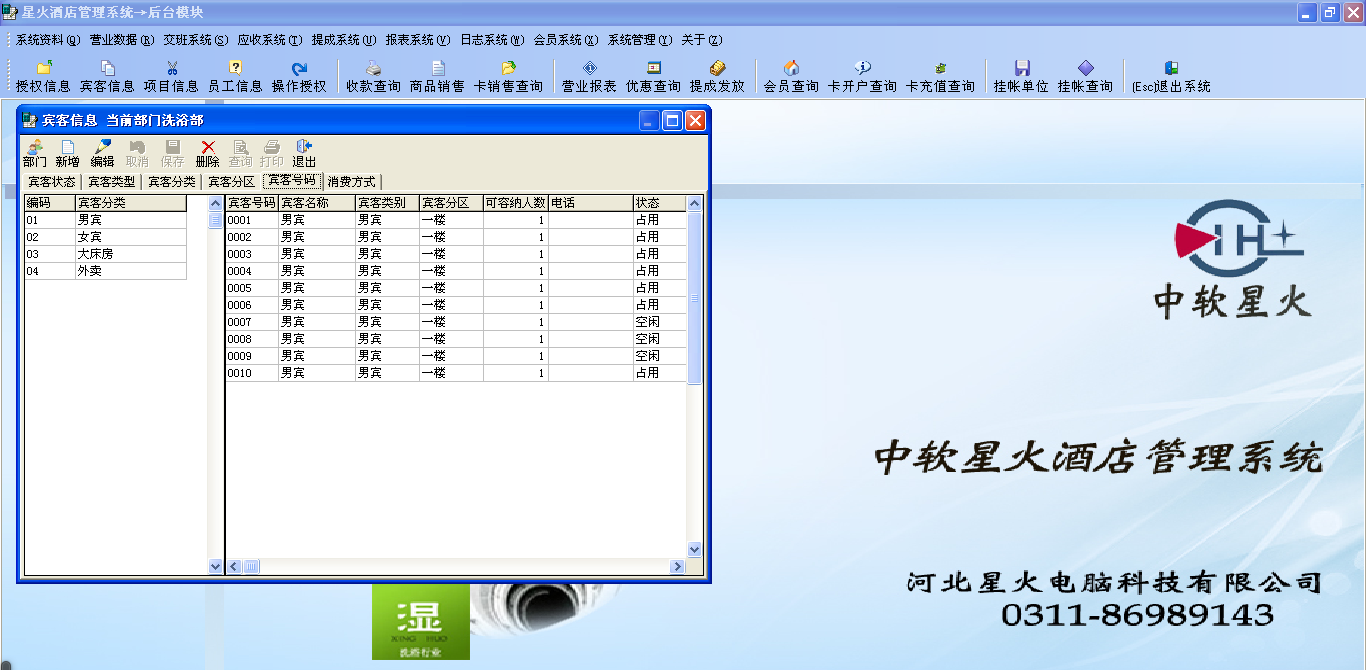
Task: Open 卡充值查询 toolbar icon
Action: pos(940,77)
